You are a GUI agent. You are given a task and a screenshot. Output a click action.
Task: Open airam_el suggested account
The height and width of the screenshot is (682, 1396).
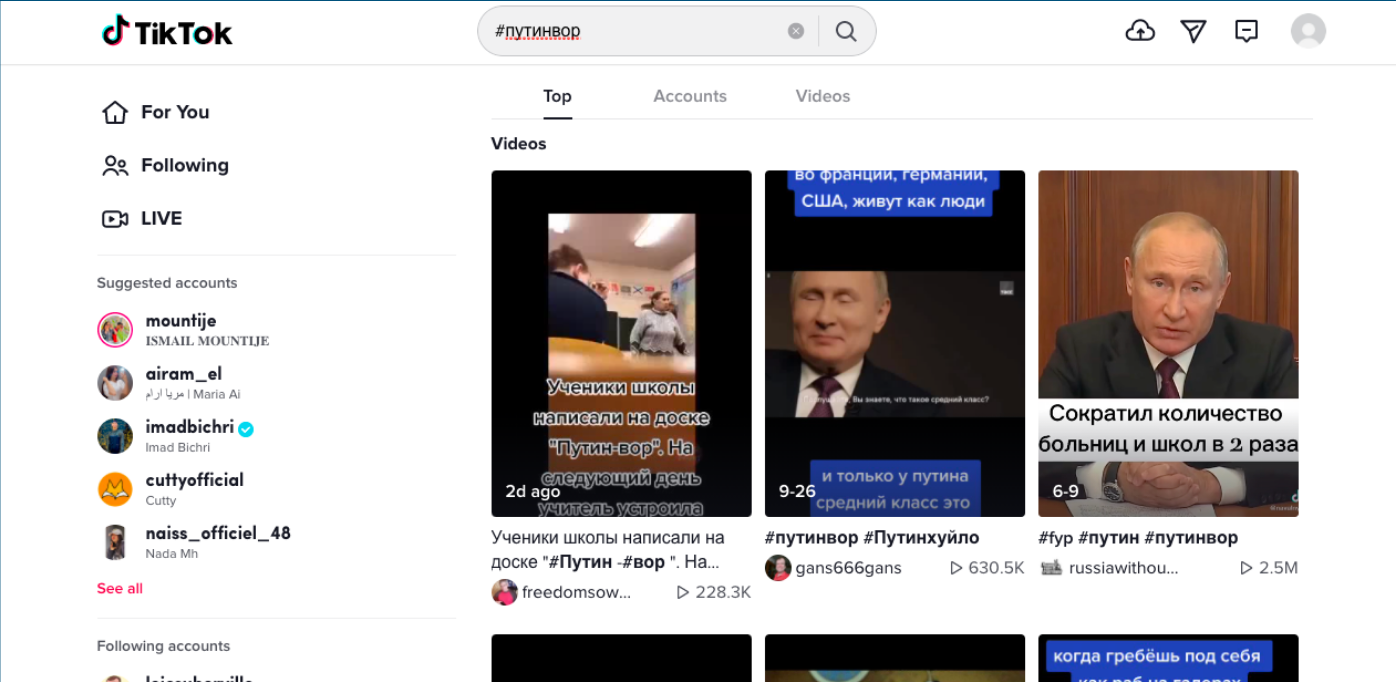click(170, 382)
